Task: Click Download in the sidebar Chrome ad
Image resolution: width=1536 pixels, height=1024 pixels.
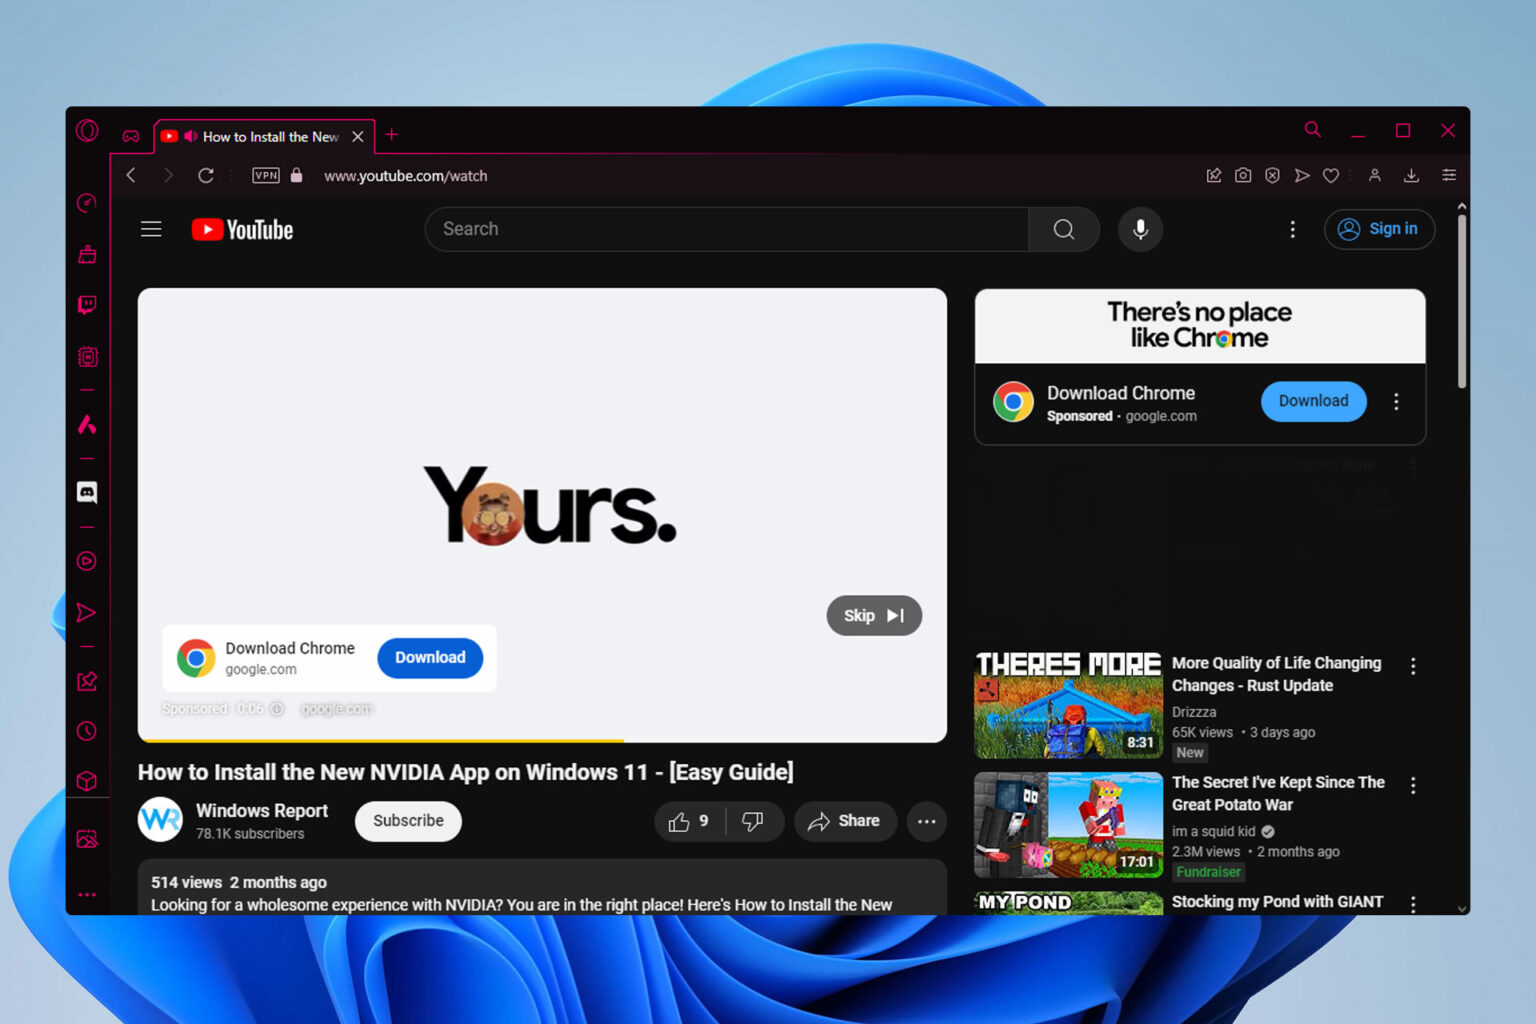Action: click(x=1313, y=401)
